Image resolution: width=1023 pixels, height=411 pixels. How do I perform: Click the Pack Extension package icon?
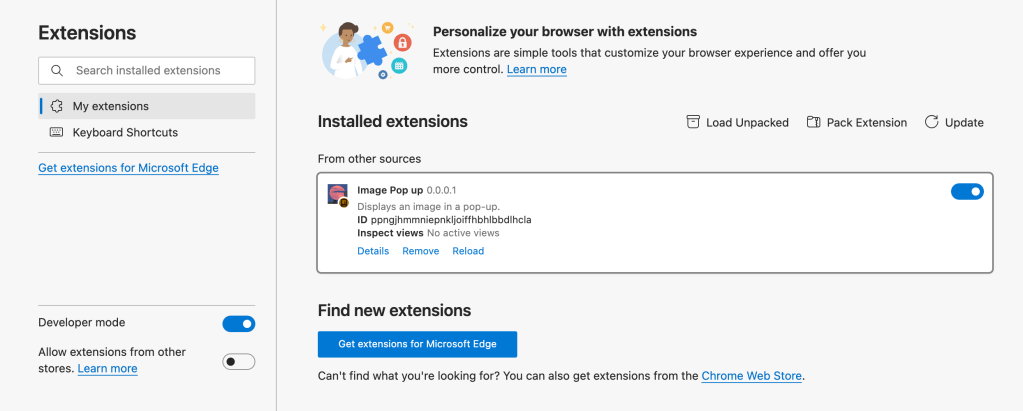(813, 122)
